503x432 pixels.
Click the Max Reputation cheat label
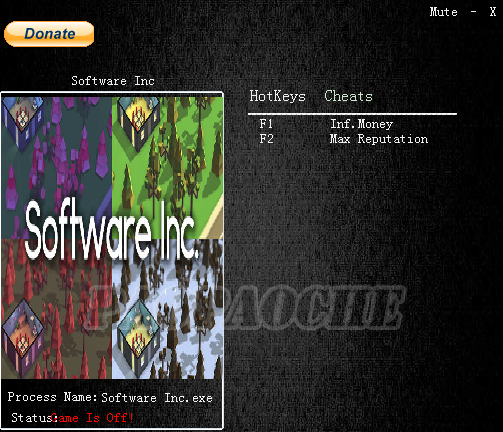click(379, 139)
